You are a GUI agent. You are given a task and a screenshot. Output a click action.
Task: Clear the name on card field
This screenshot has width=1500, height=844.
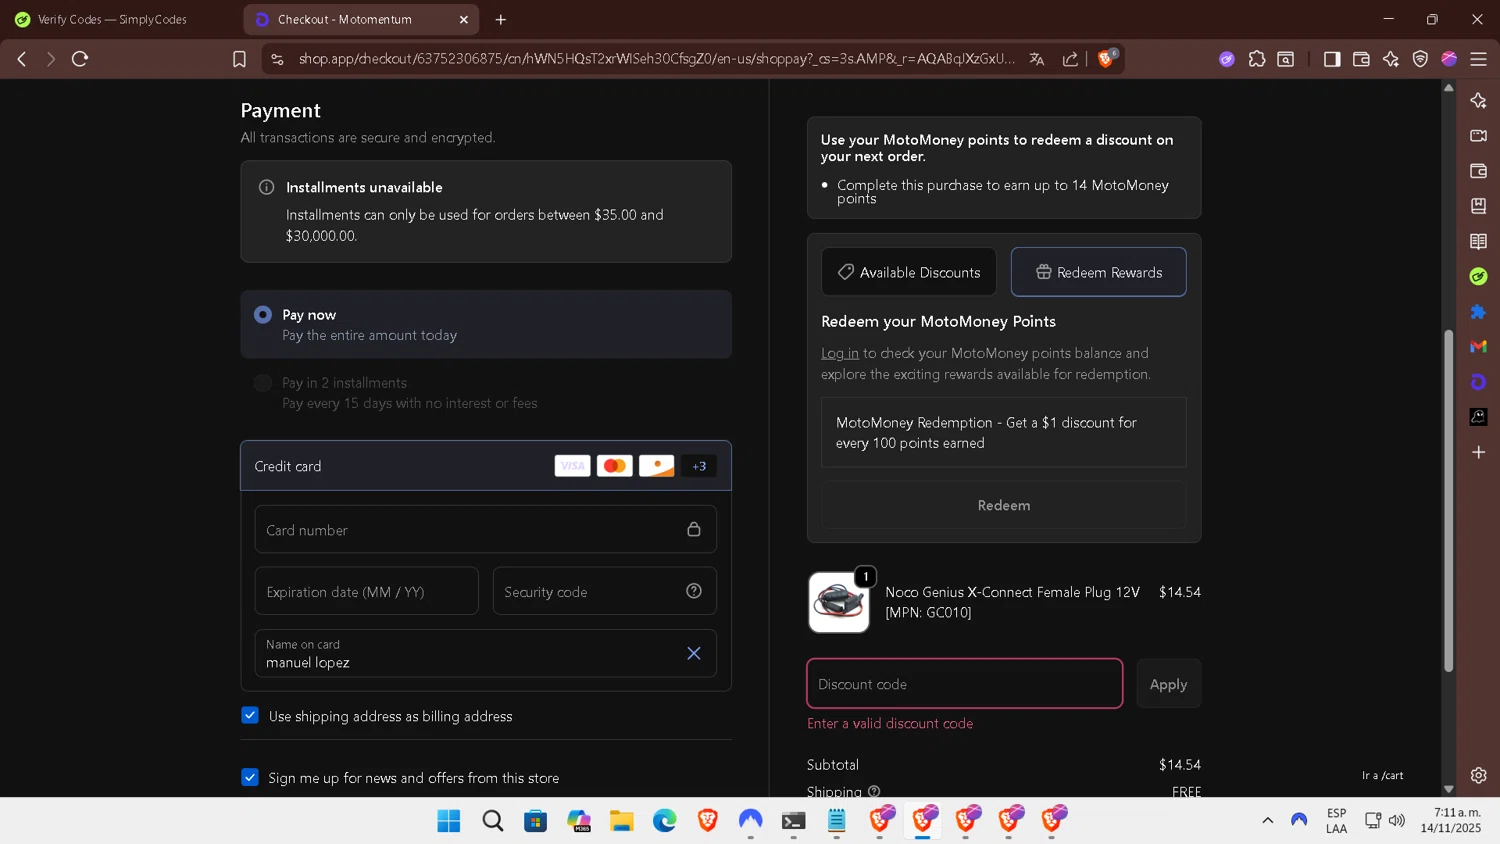694,653
